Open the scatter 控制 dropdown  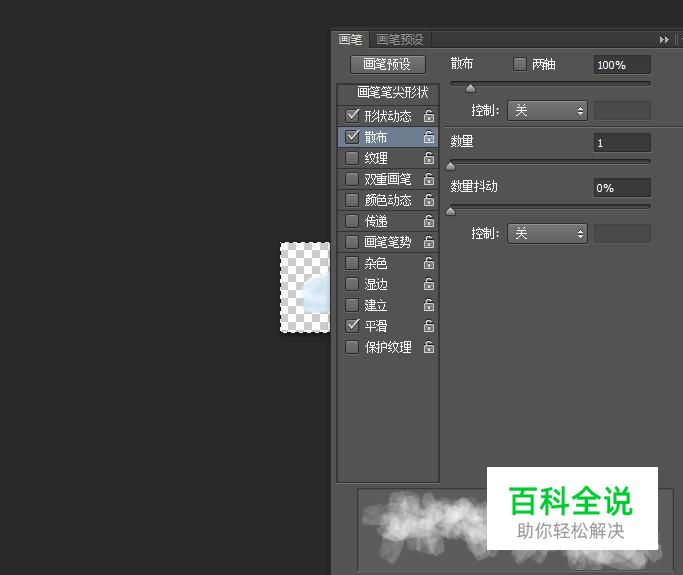point(548,111)
